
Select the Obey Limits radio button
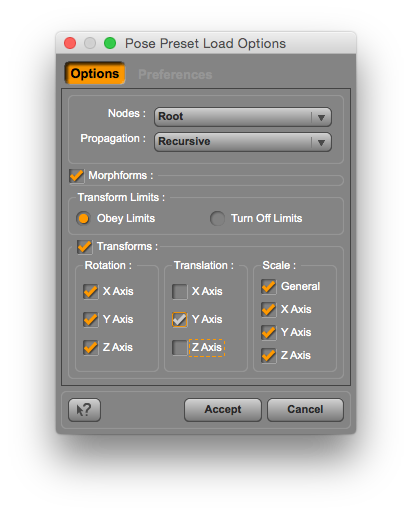(83, 219)
